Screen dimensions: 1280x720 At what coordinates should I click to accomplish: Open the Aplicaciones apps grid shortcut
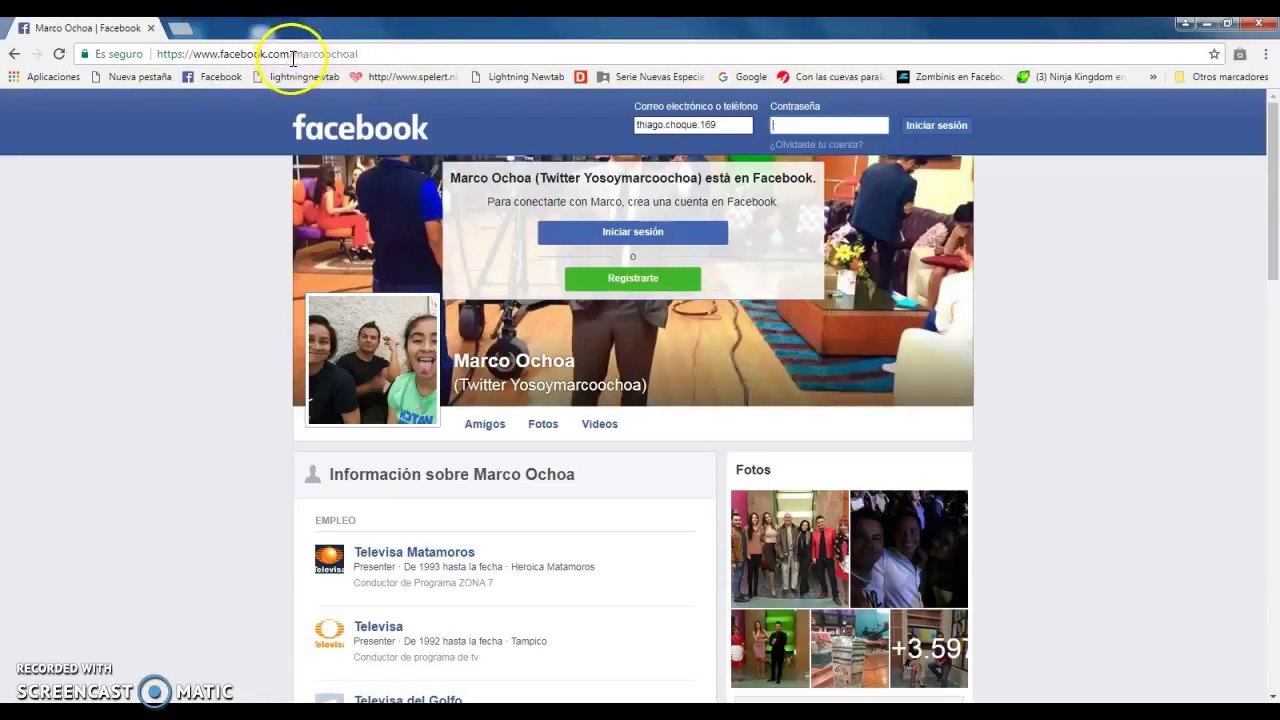[44, 77]
